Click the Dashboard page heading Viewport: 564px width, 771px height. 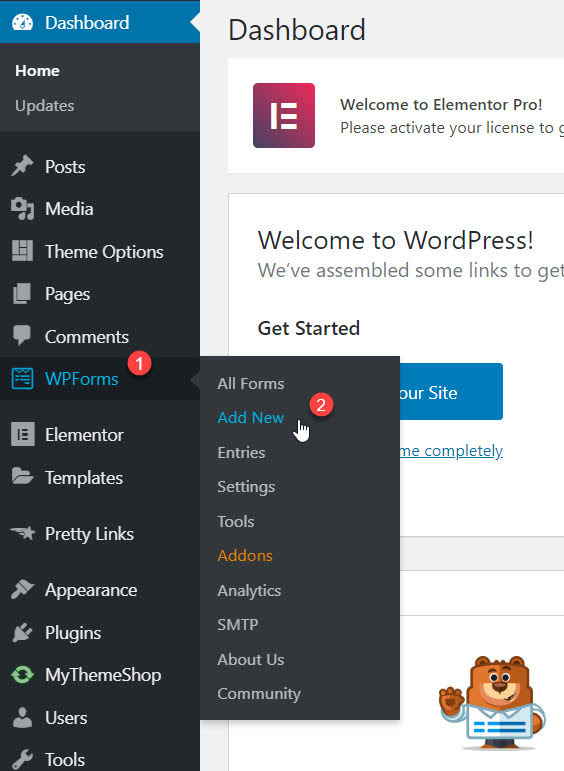click(297, 30)
